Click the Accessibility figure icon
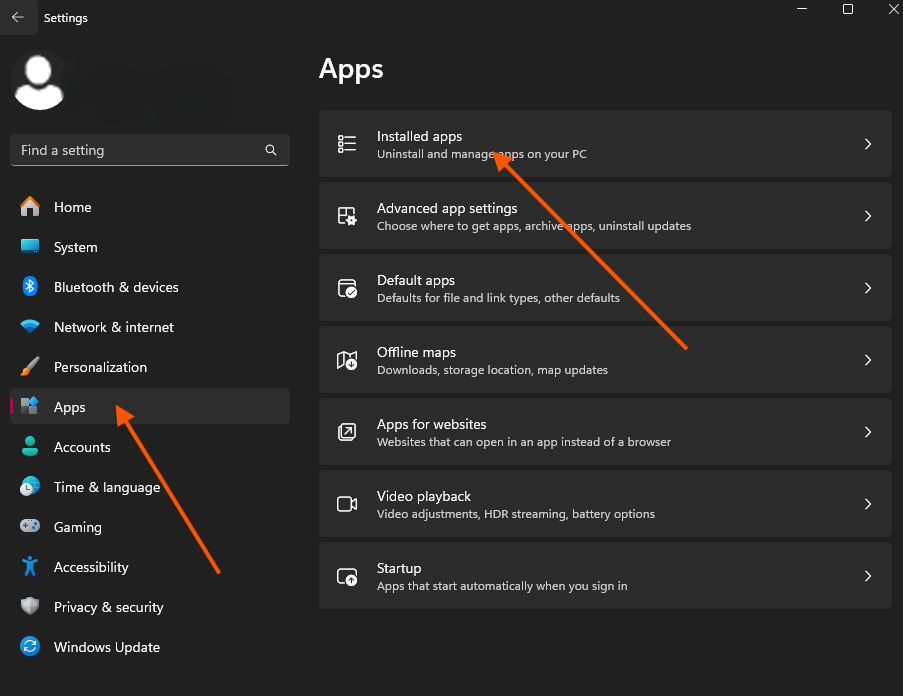 point(30,566)
